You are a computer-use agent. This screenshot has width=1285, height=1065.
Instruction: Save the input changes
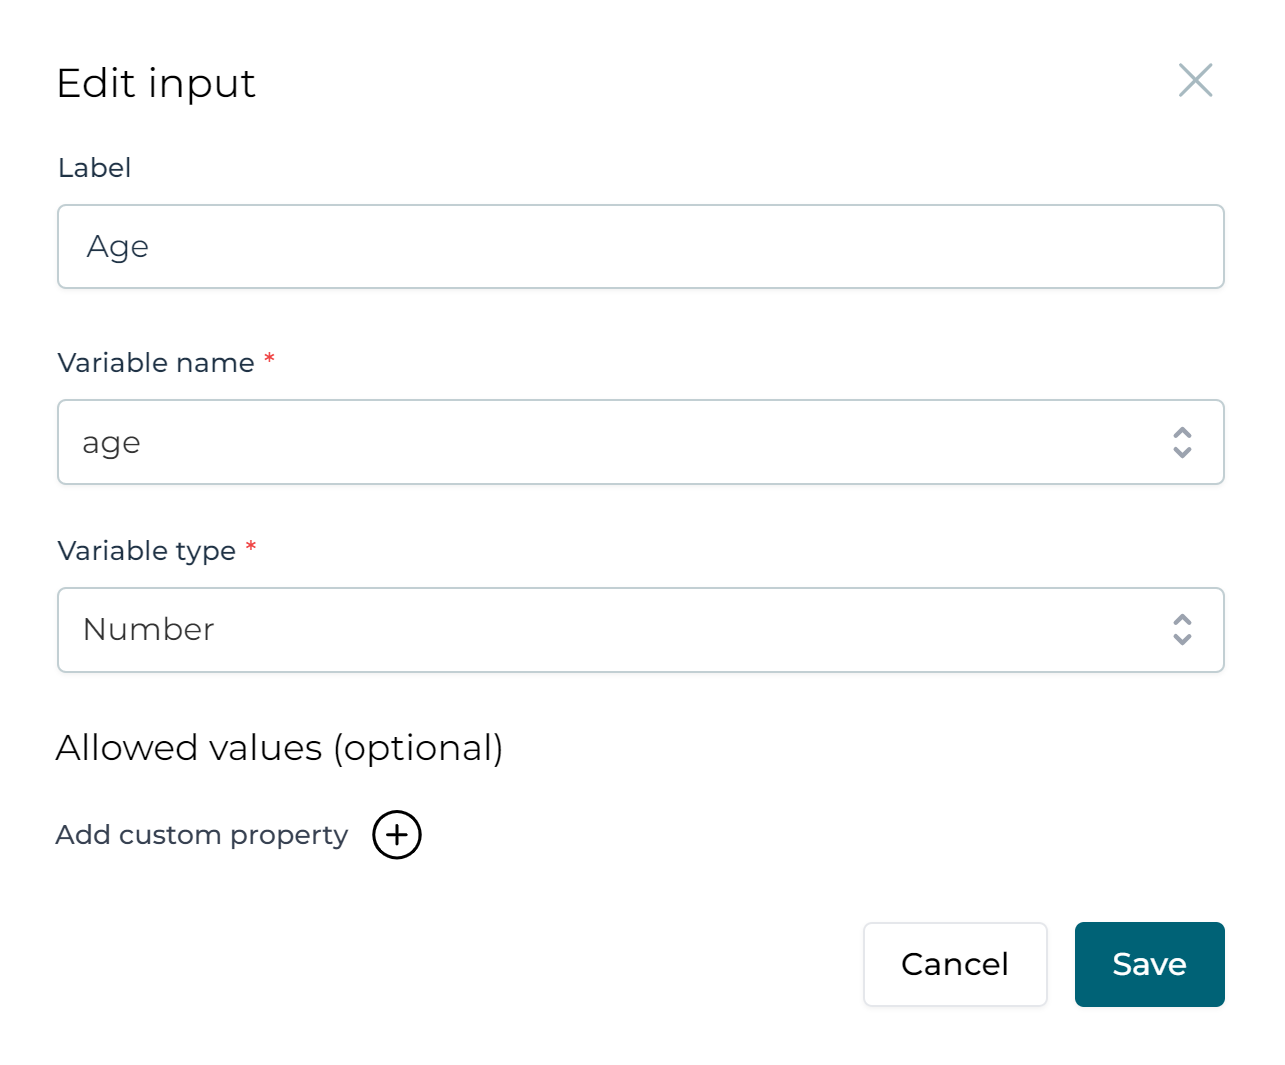coord(1148,964)
